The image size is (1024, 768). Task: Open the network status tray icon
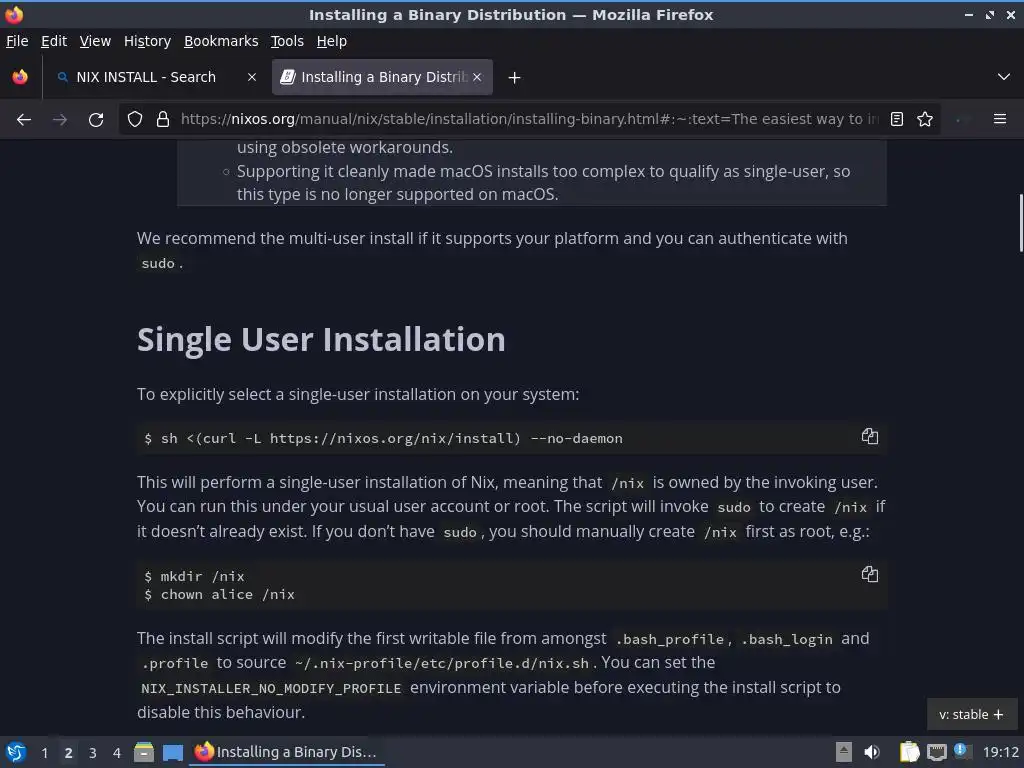point(936,753)
